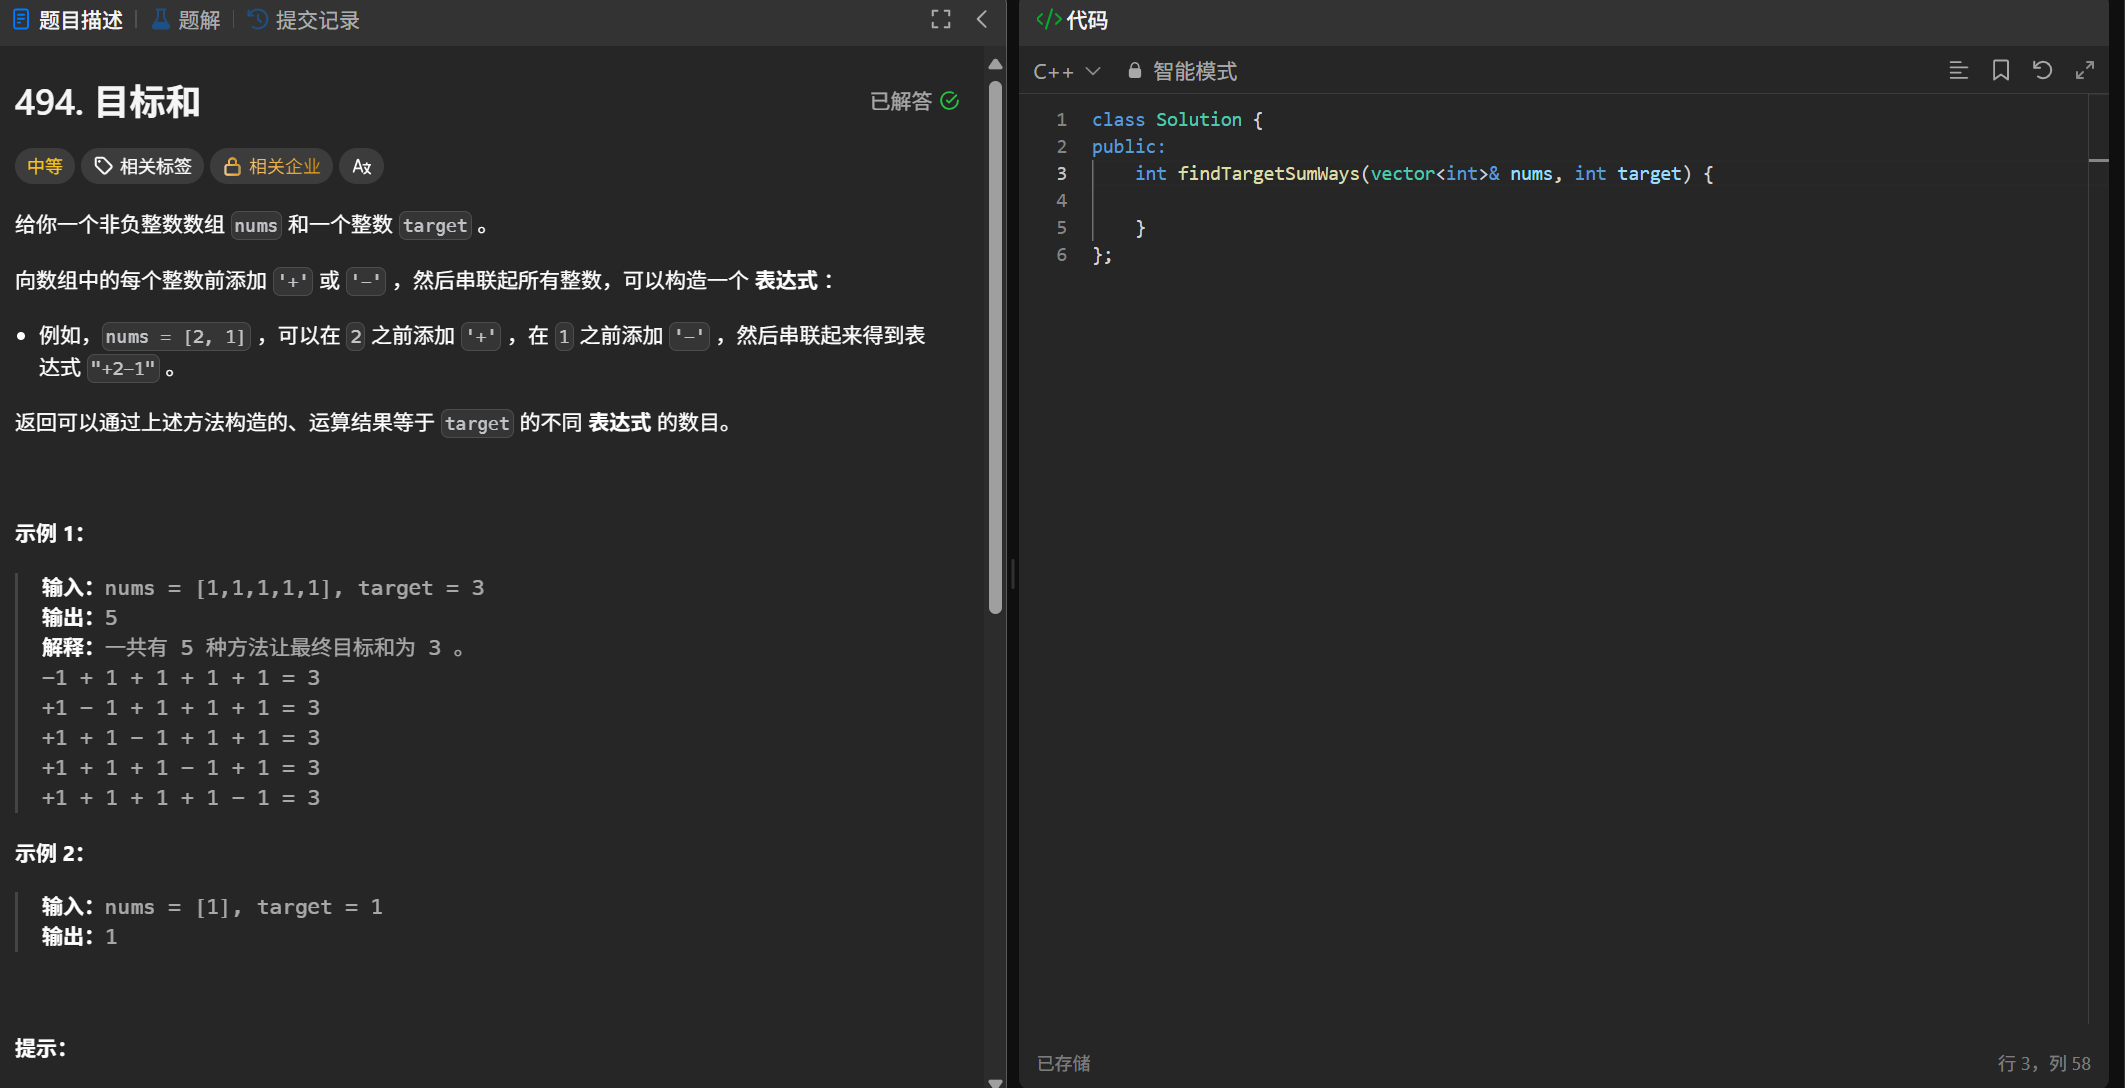Expand the 相关标签 related tags
2125x1088 pixels.
[x=143, y=167]
